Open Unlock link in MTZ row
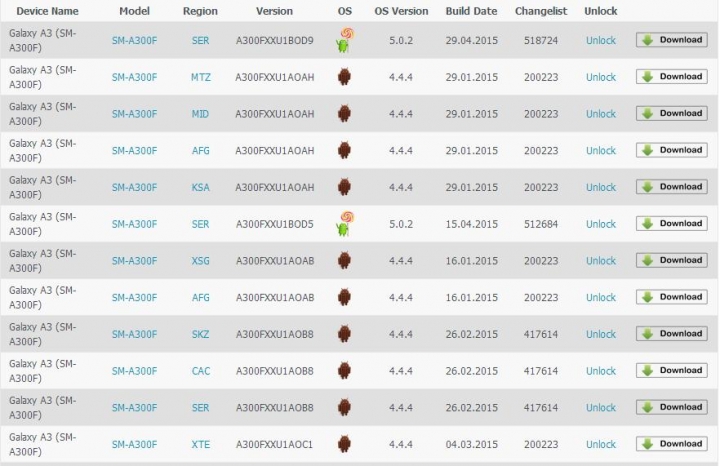Screen dimensions: 720x466 (x=601, y=77)
